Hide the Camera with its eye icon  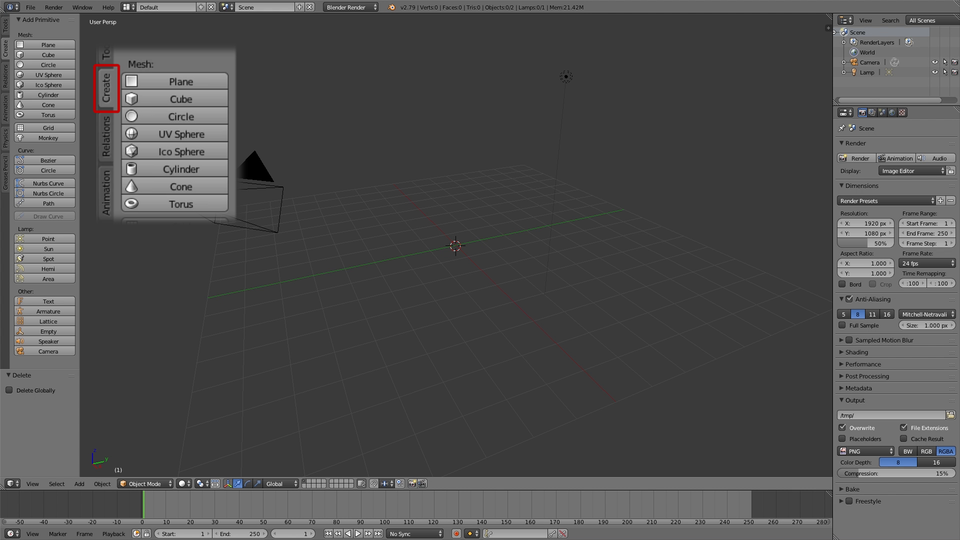click(x=935, y=62)
